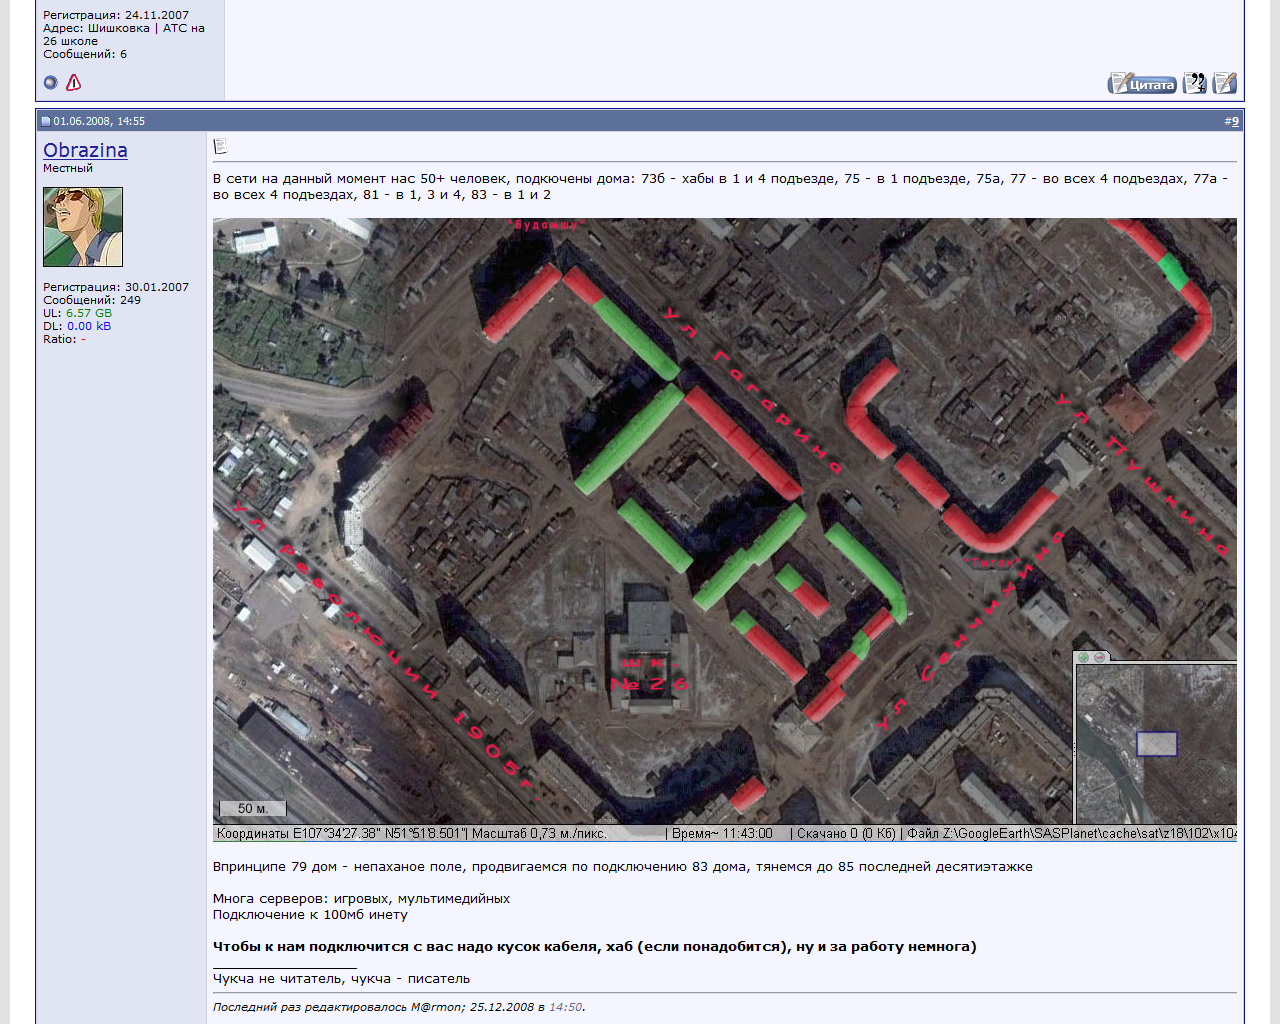This screenshot has width=1280, height=1024.
Task: Click the 50 м. scale bar on map
Action: pyautogui.click(x=252, y=808)
